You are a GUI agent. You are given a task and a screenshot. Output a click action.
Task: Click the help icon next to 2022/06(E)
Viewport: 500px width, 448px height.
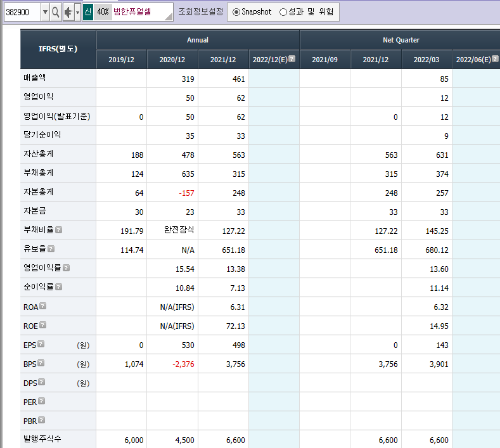[495, 58]
